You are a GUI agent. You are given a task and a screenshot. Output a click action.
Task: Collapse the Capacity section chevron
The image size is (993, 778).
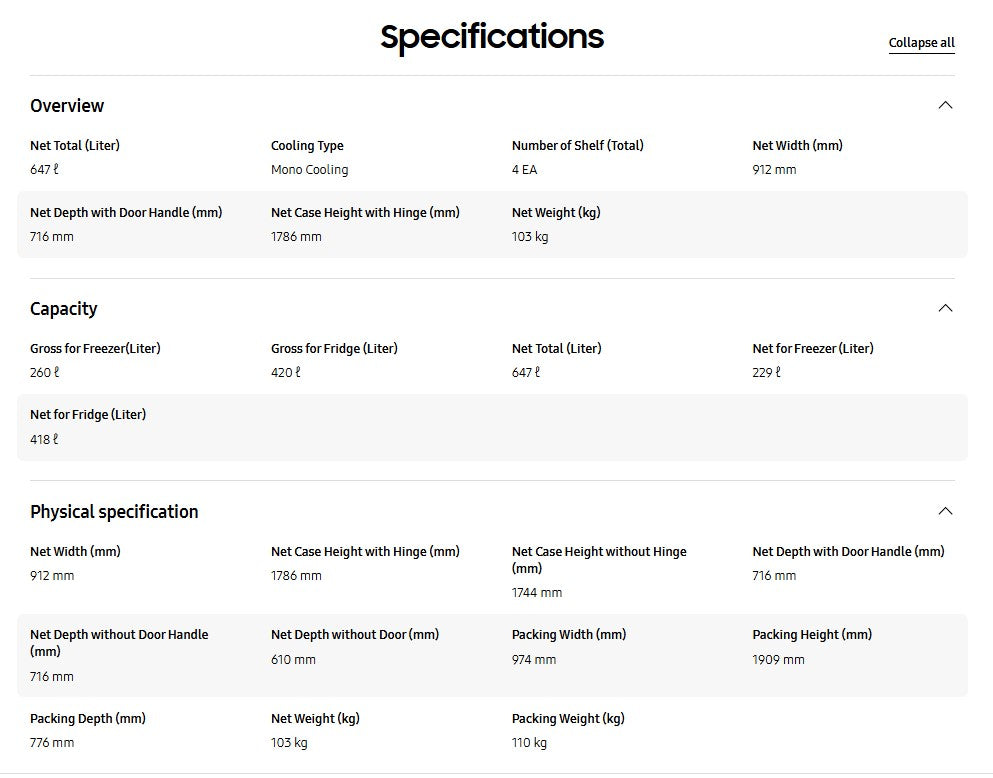tap(945, 308)
